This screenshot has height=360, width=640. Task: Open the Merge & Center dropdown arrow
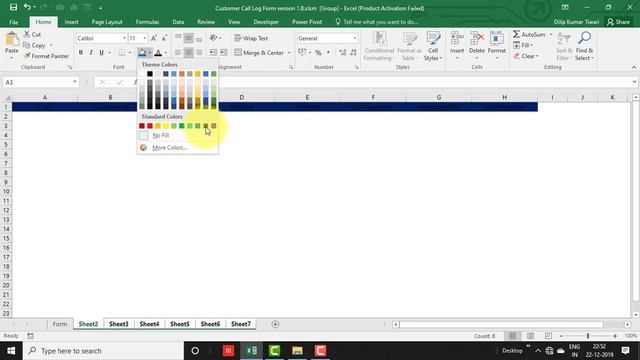[x=289, y=53]
